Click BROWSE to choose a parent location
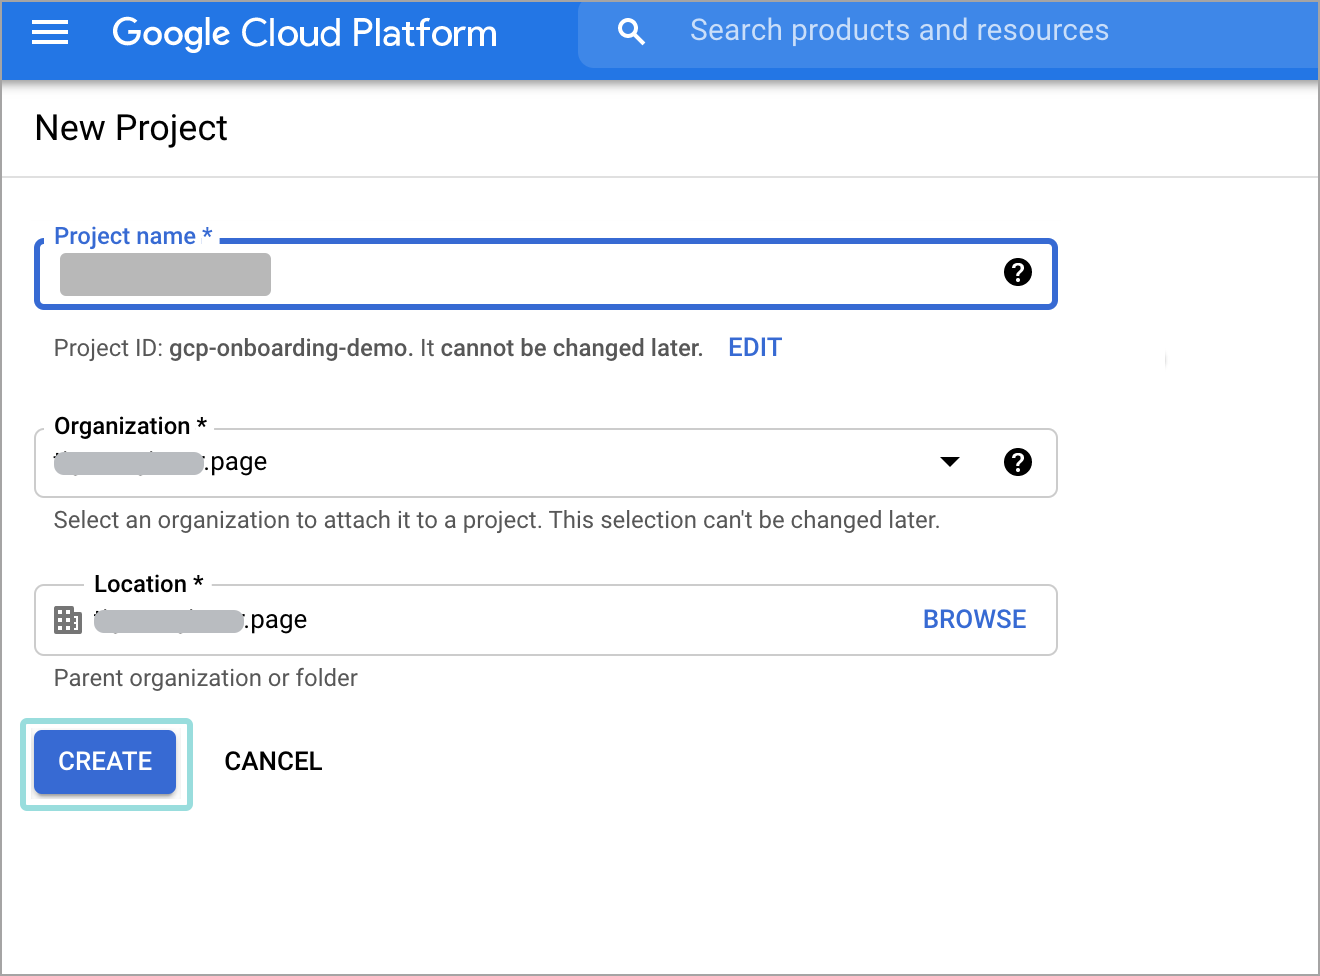The image size is (1320, 976). point(974,619)
